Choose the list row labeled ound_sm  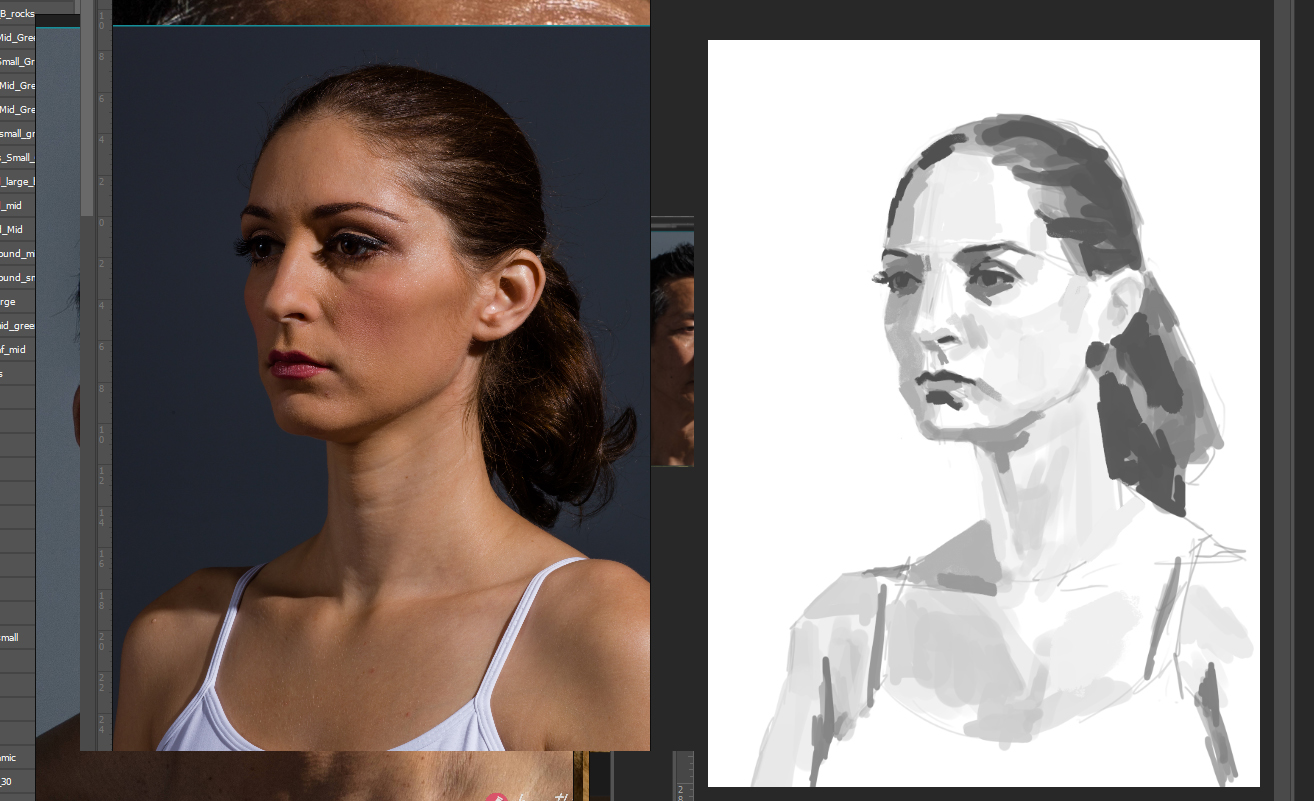tap(17, 278)
